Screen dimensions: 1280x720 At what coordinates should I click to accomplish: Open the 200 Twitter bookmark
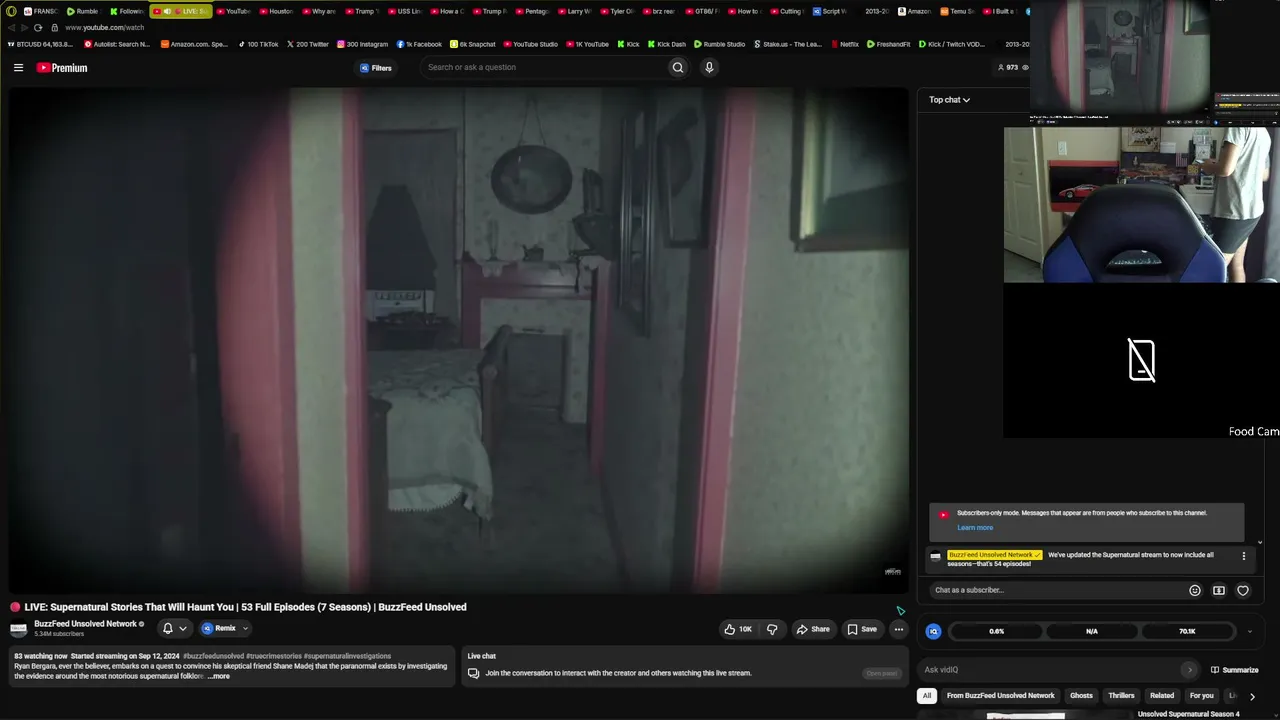(x=307, y=44)
